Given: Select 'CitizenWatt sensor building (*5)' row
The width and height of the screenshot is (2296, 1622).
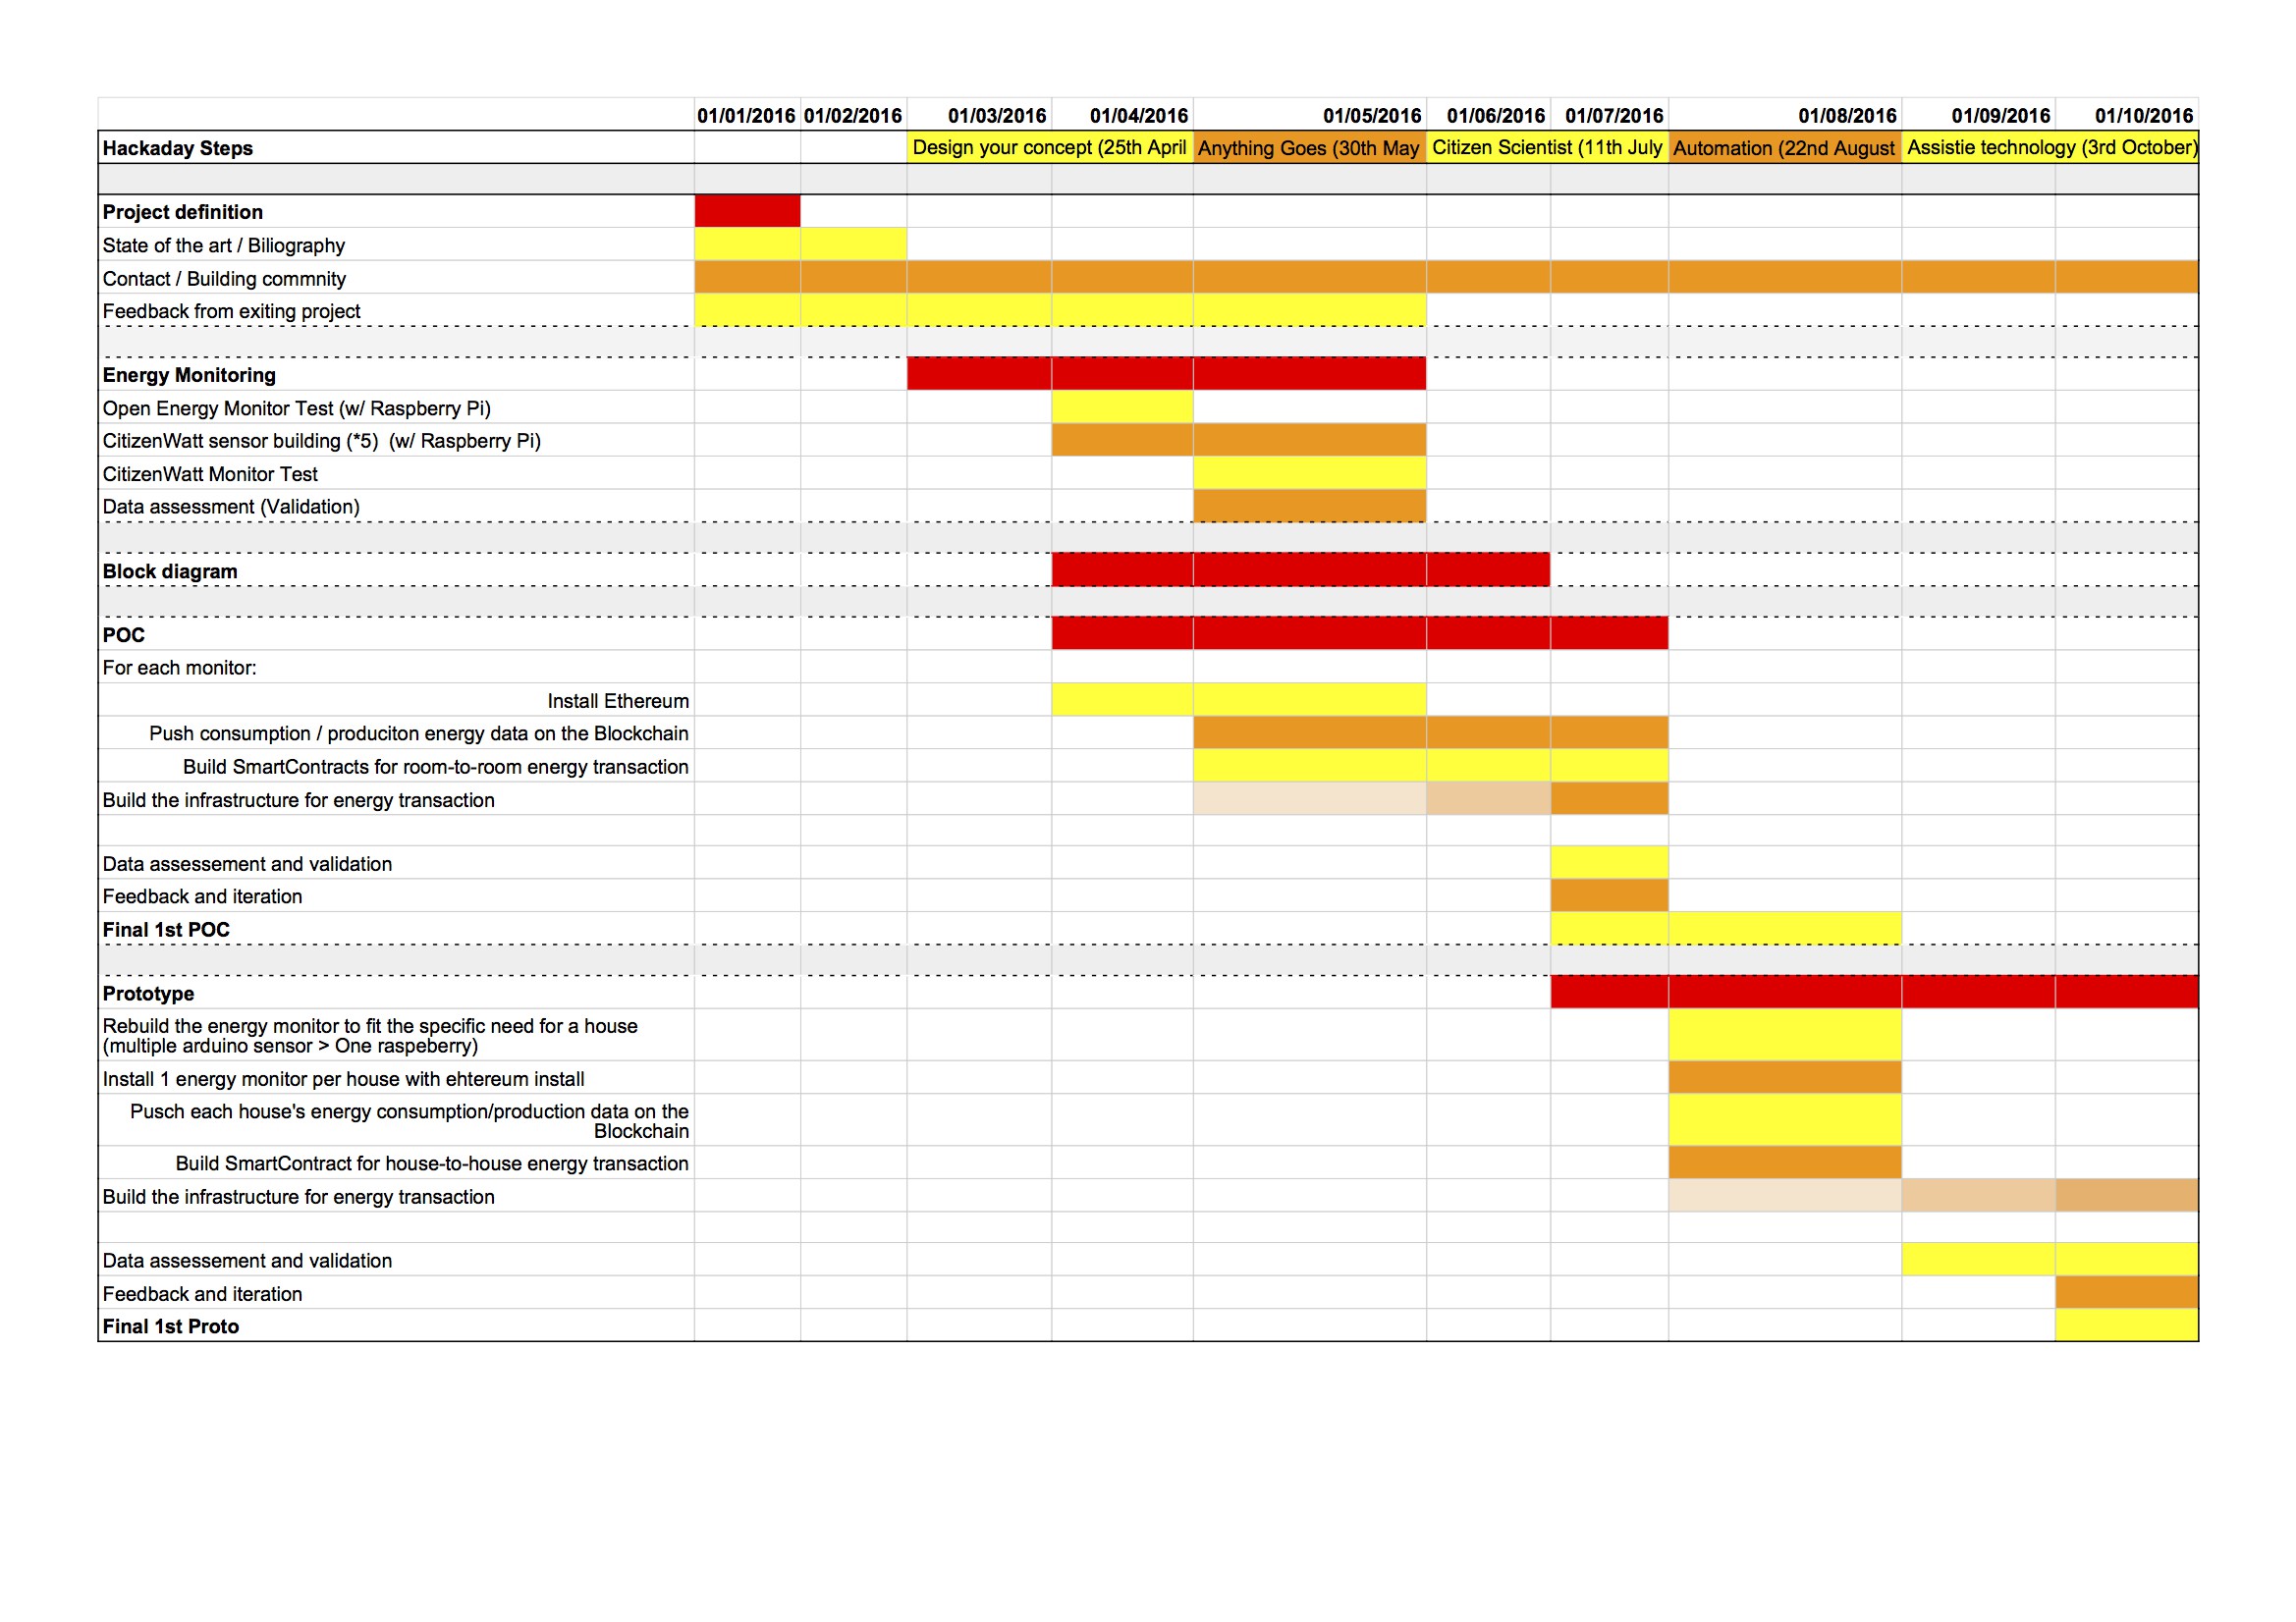Looking at the screenshot, I should tap(321, 441).
